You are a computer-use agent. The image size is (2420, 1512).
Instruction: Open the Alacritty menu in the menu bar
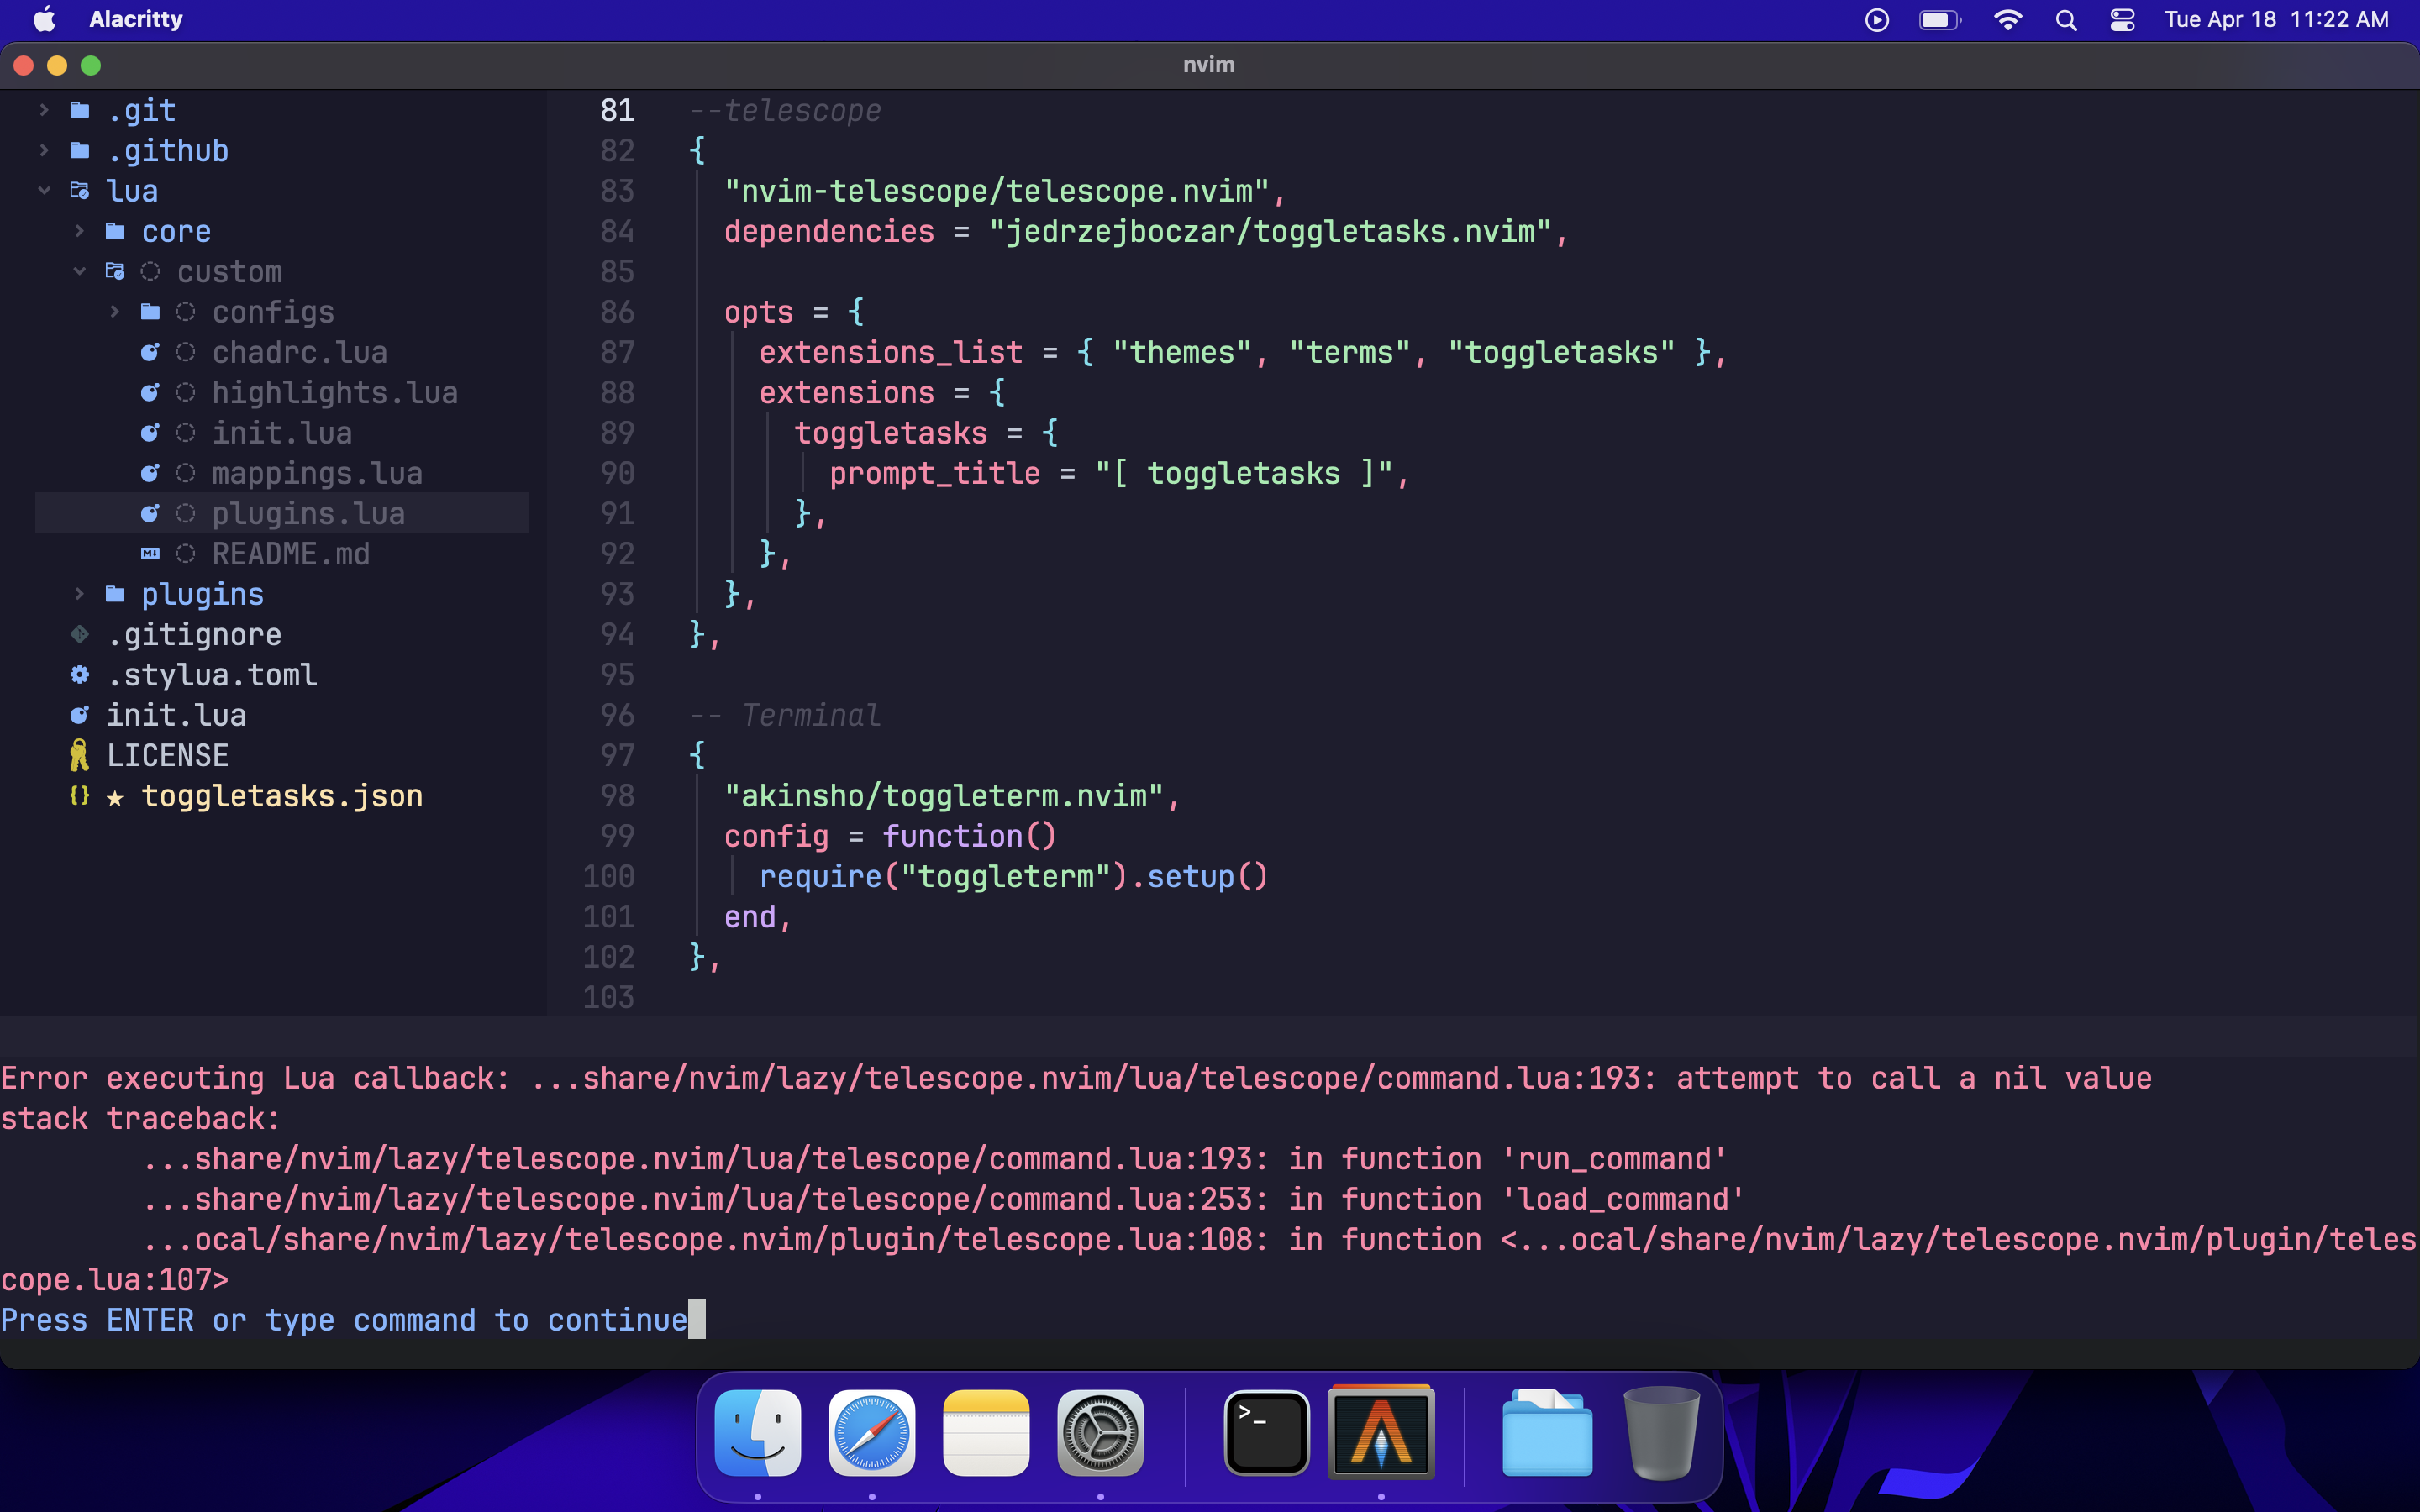point(135,19)
